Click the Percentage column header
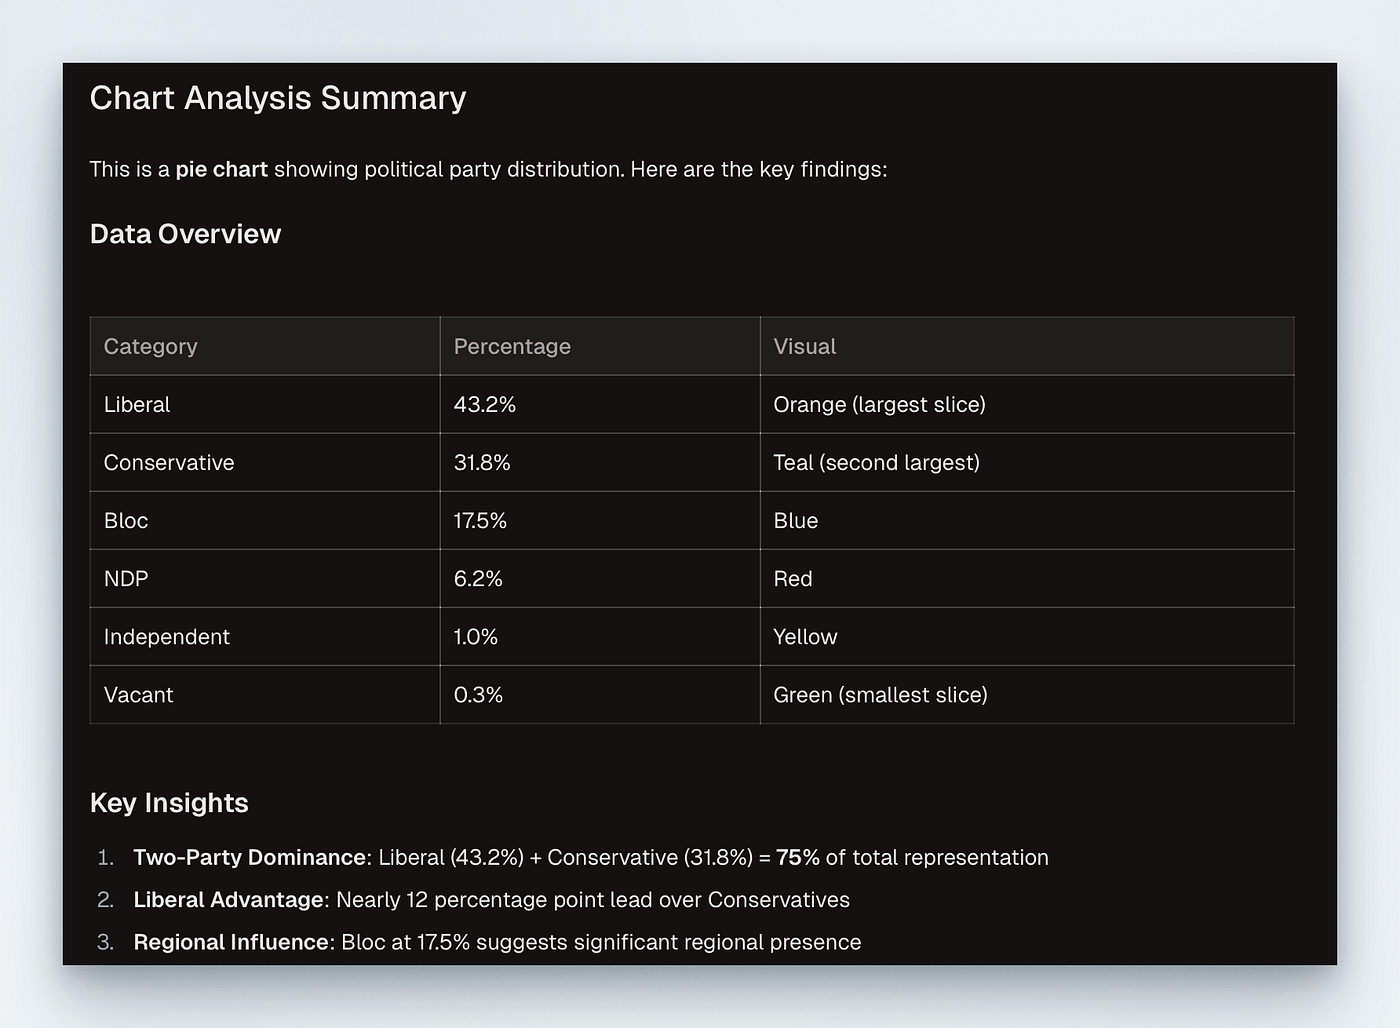This screenshot has width=1400, height=1028. pos(600,346)
